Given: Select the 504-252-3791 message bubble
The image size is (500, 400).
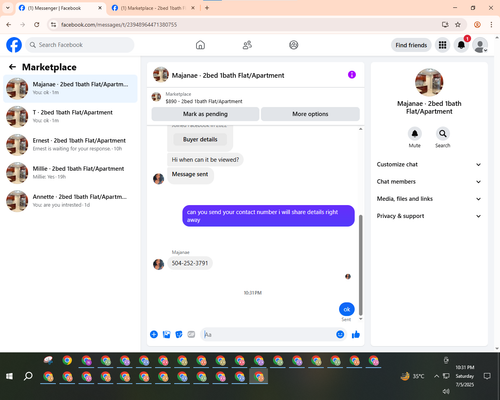Looking at the screenshot, I should tap(190, 263).
